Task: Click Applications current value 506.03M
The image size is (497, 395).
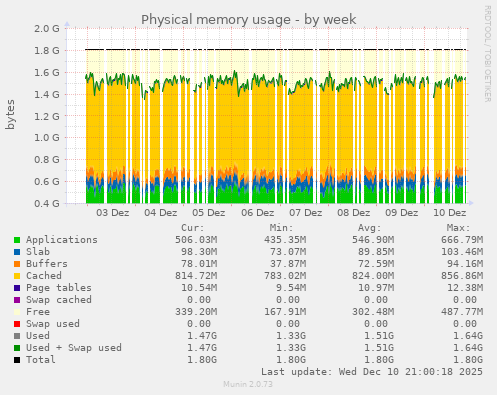Action: (196, 240)
